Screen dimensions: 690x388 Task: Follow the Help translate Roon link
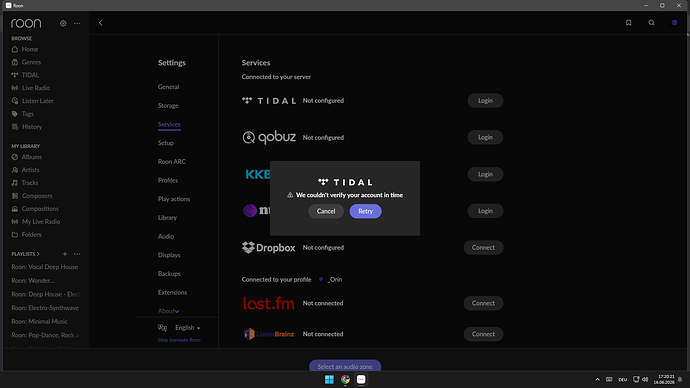[x=179, y=340]
